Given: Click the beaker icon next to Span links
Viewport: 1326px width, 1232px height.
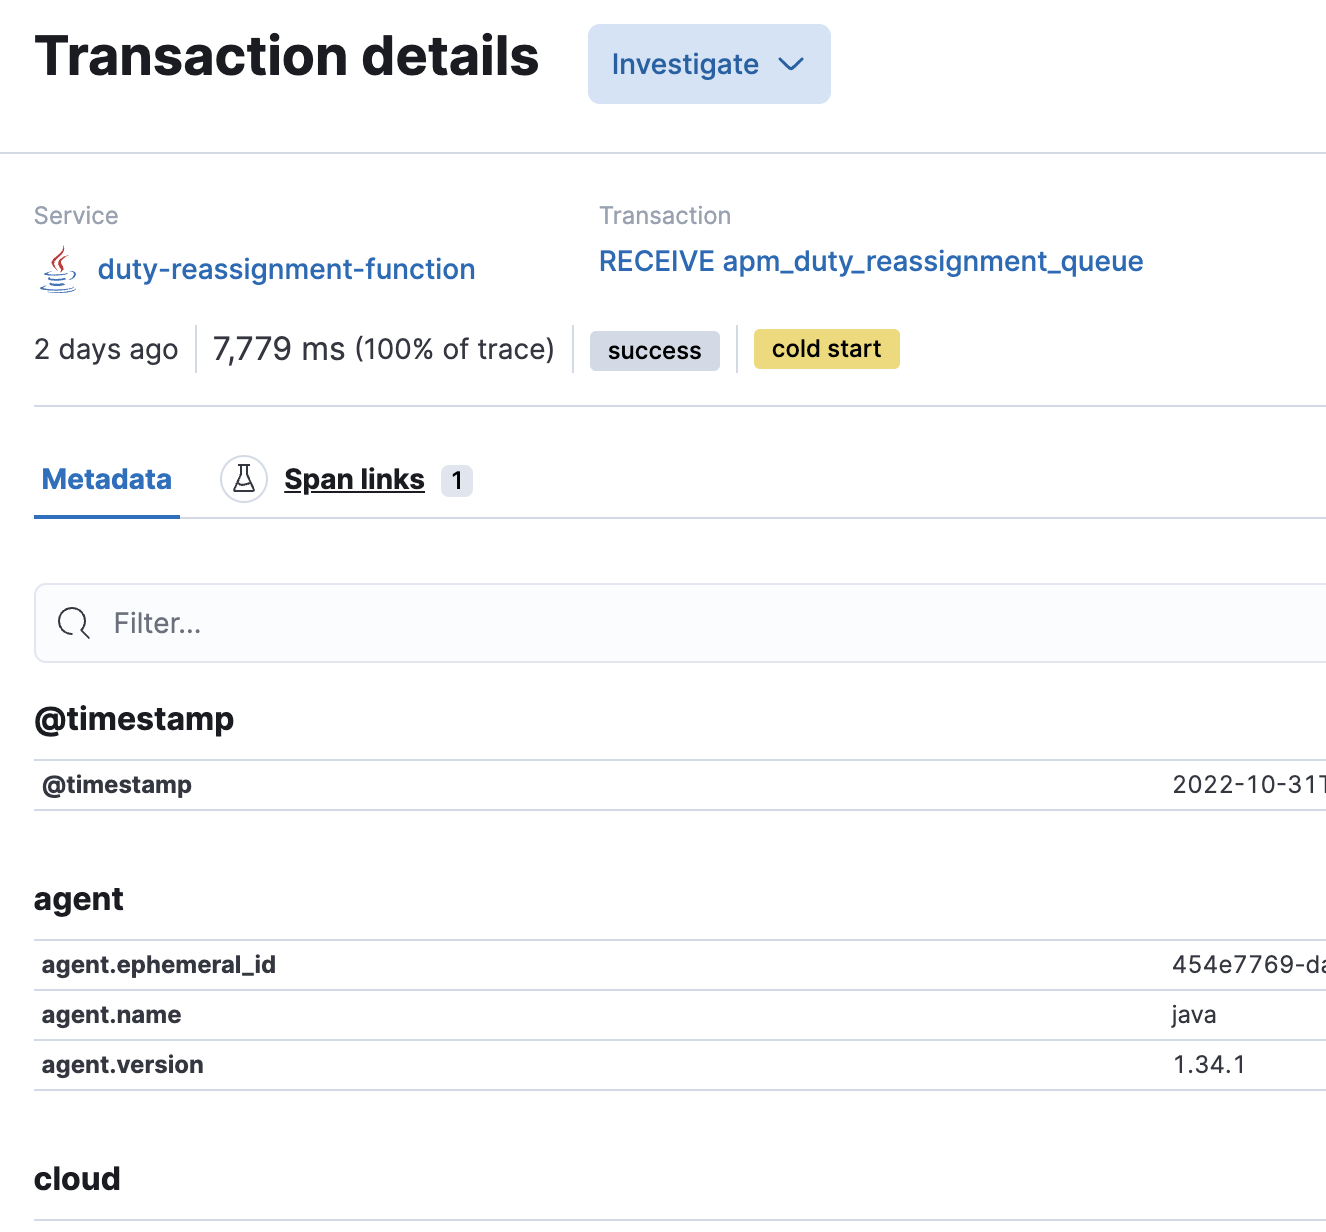Looking at the screenshot, I should pos(243,479).
